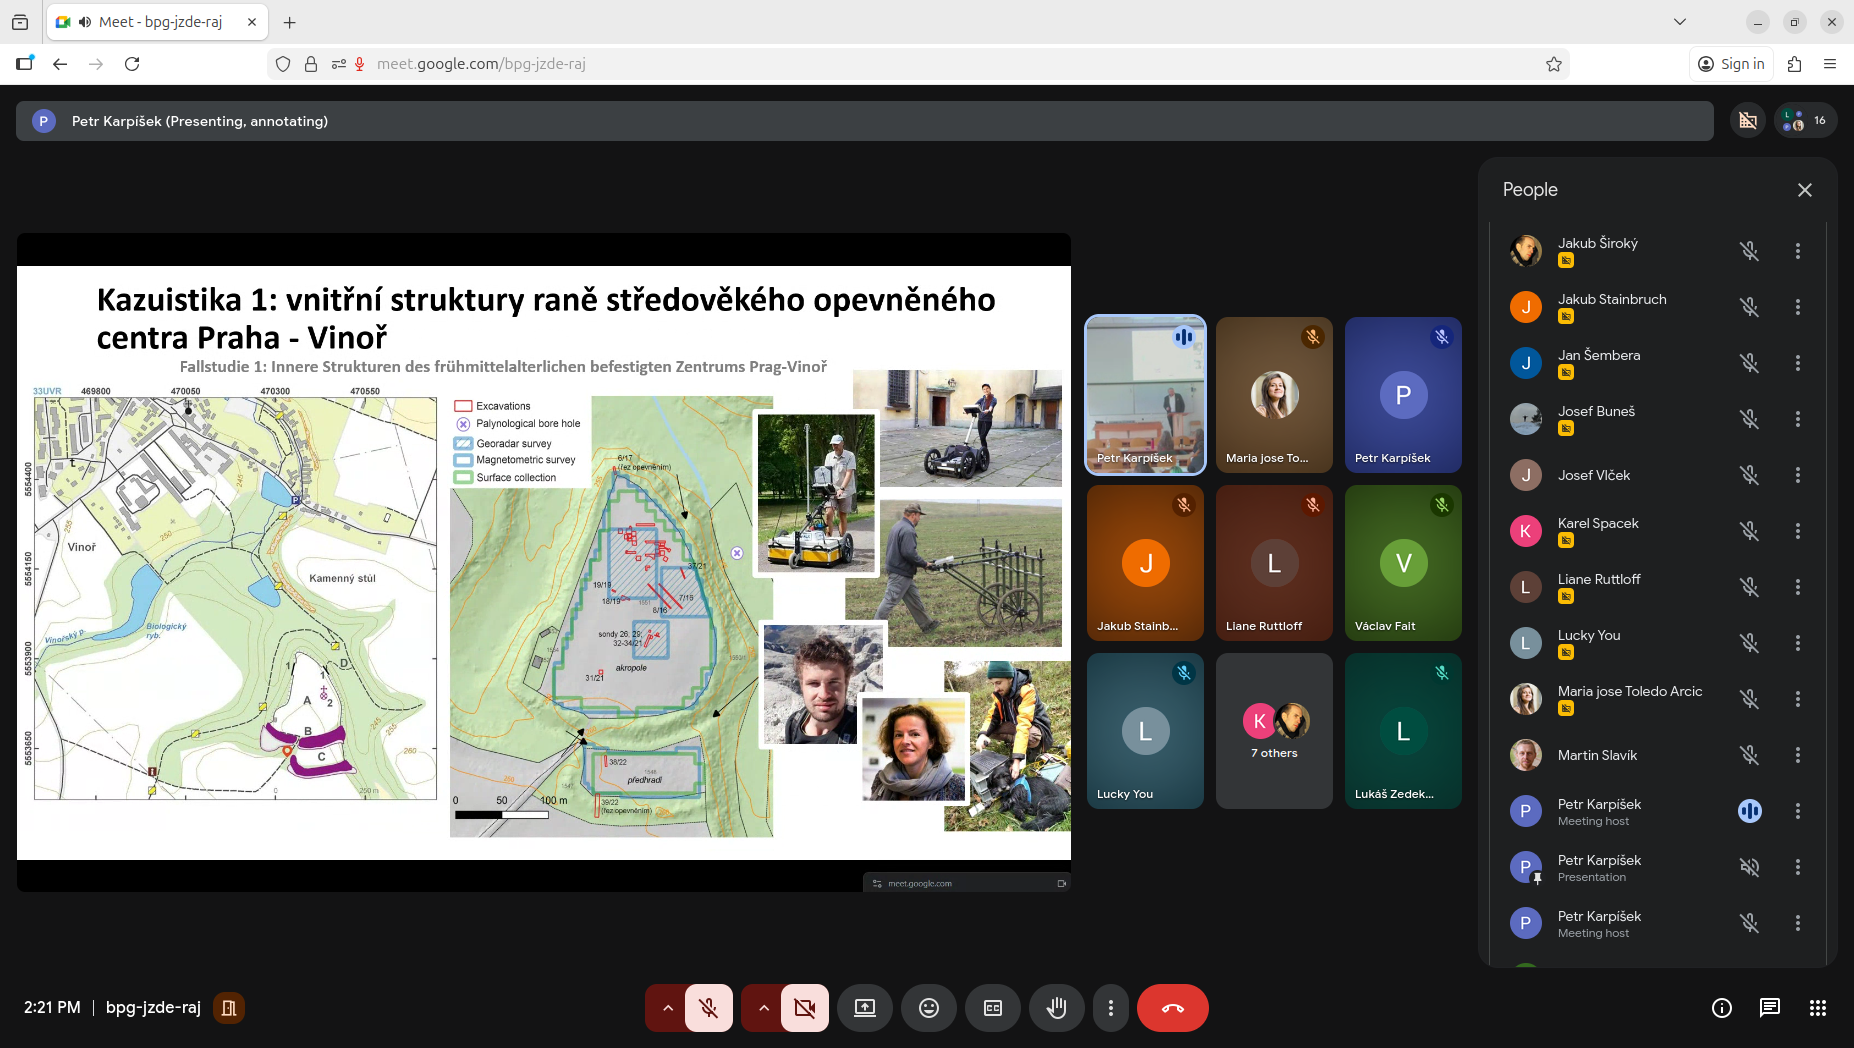This screenshot has width=1854, height=1048.
Task: Close the People side panel
Action: [x=1804, y=190]
